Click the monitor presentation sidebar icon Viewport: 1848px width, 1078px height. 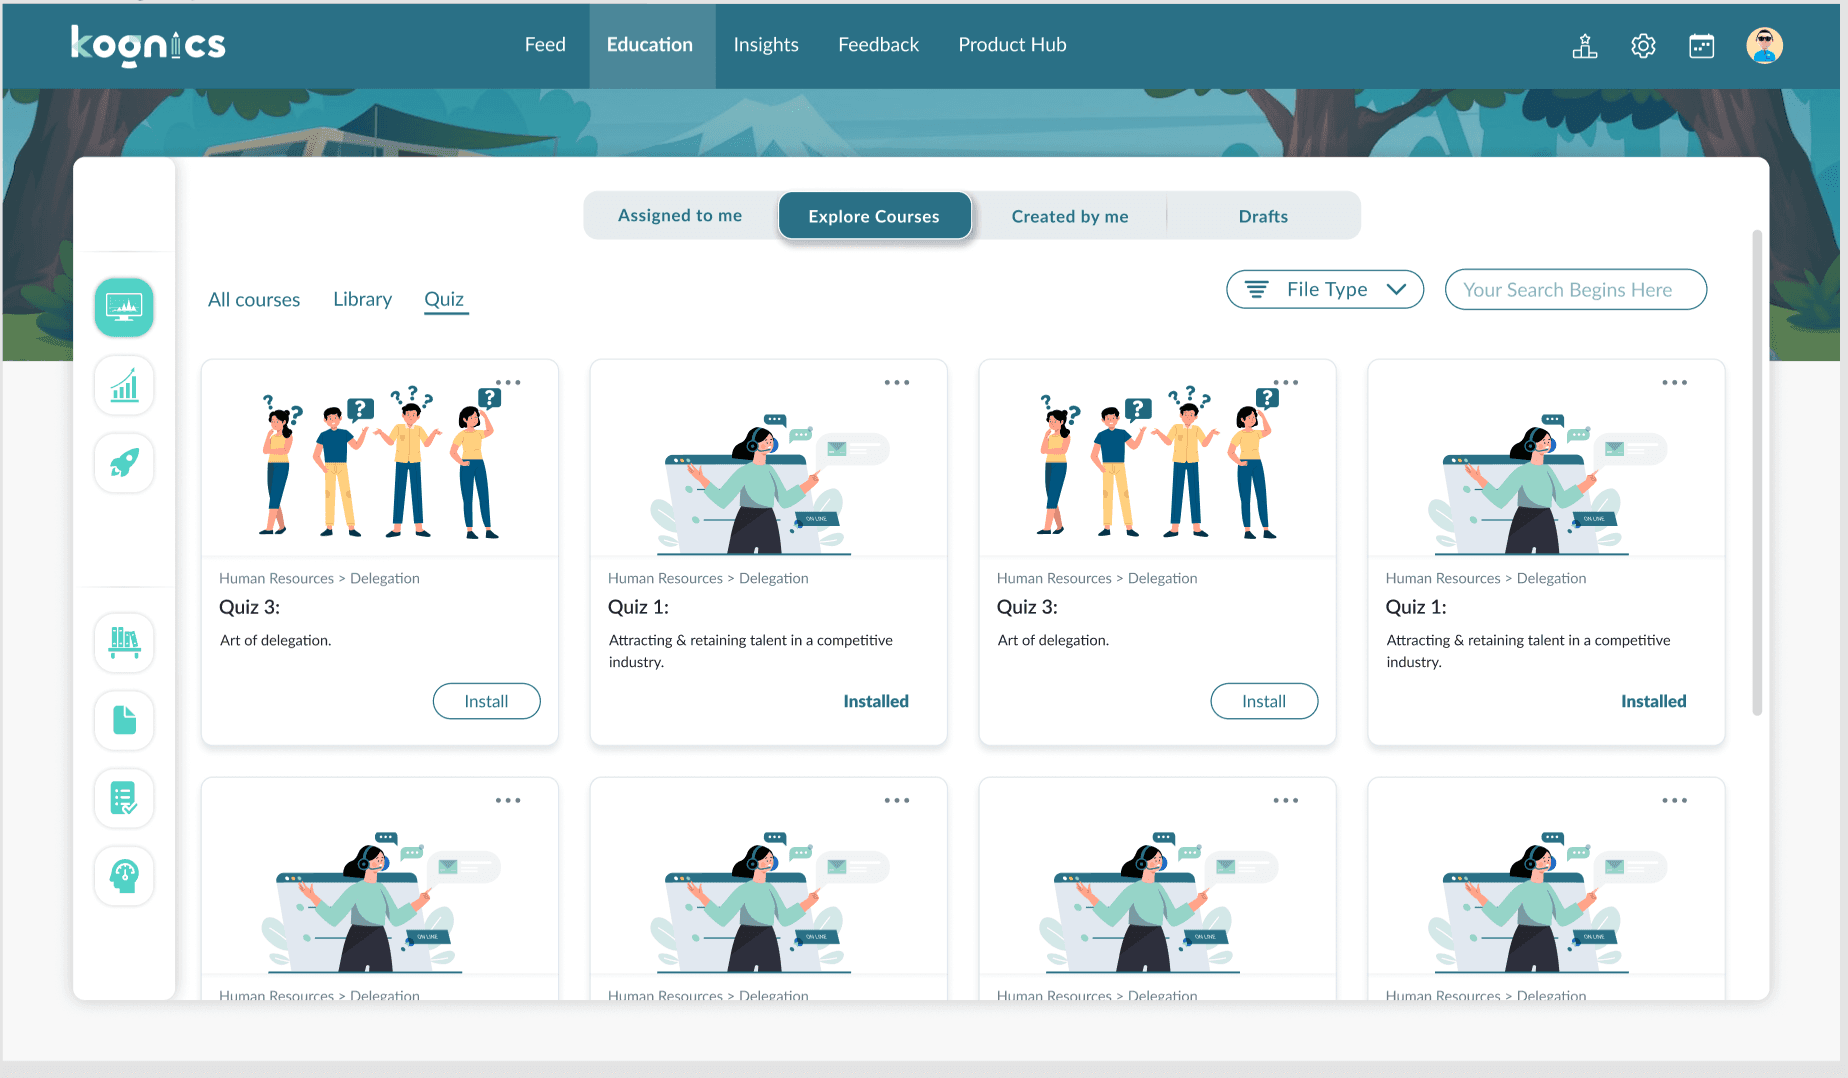click(124, 307)
